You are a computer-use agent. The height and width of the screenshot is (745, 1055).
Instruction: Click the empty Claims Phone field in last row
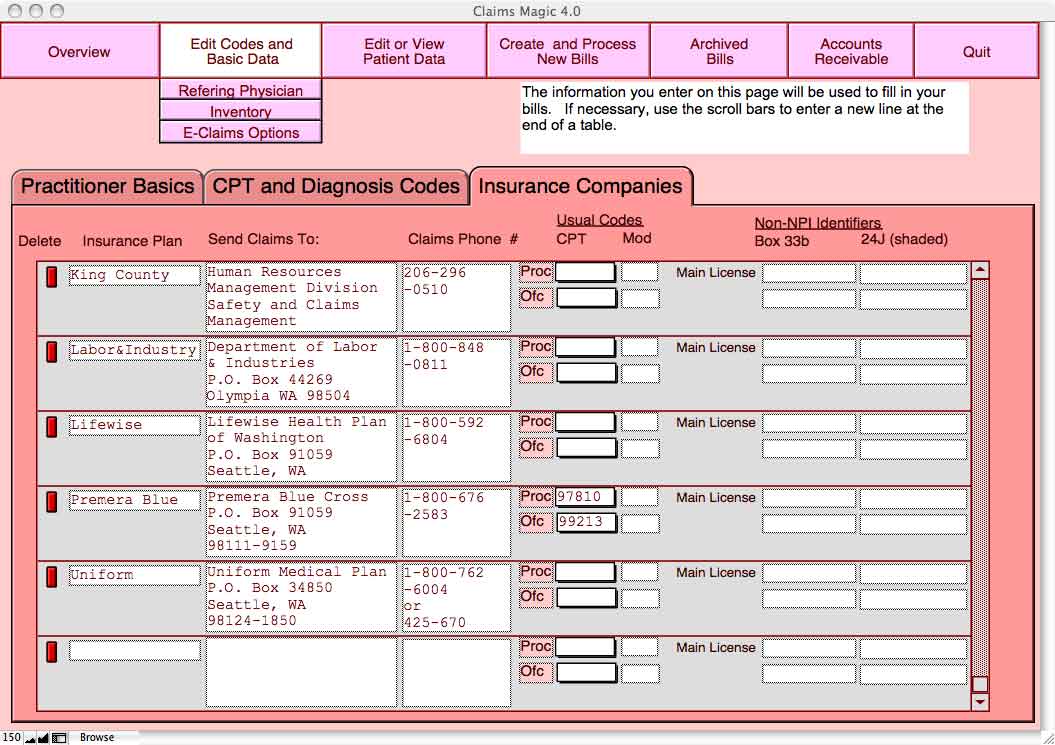tap(456, 672)
